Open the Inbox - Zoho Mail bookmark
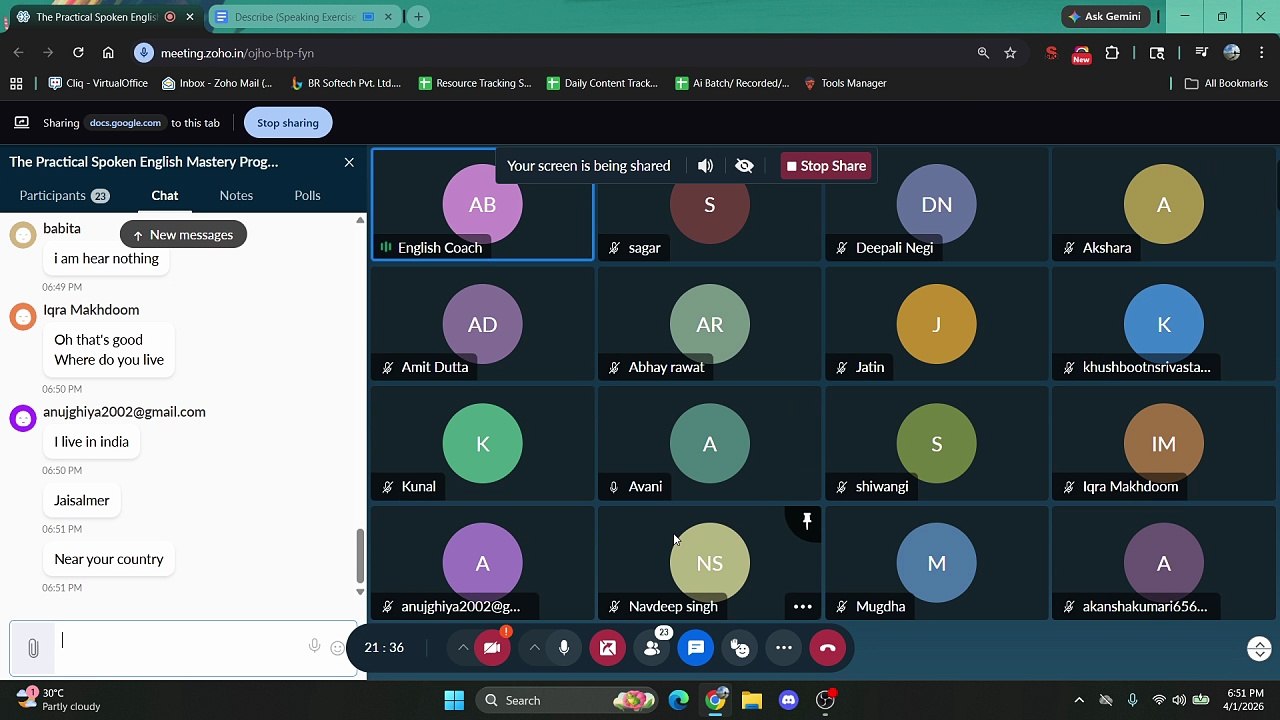The height and width of the screenshot is (720, 1280). 217,84
